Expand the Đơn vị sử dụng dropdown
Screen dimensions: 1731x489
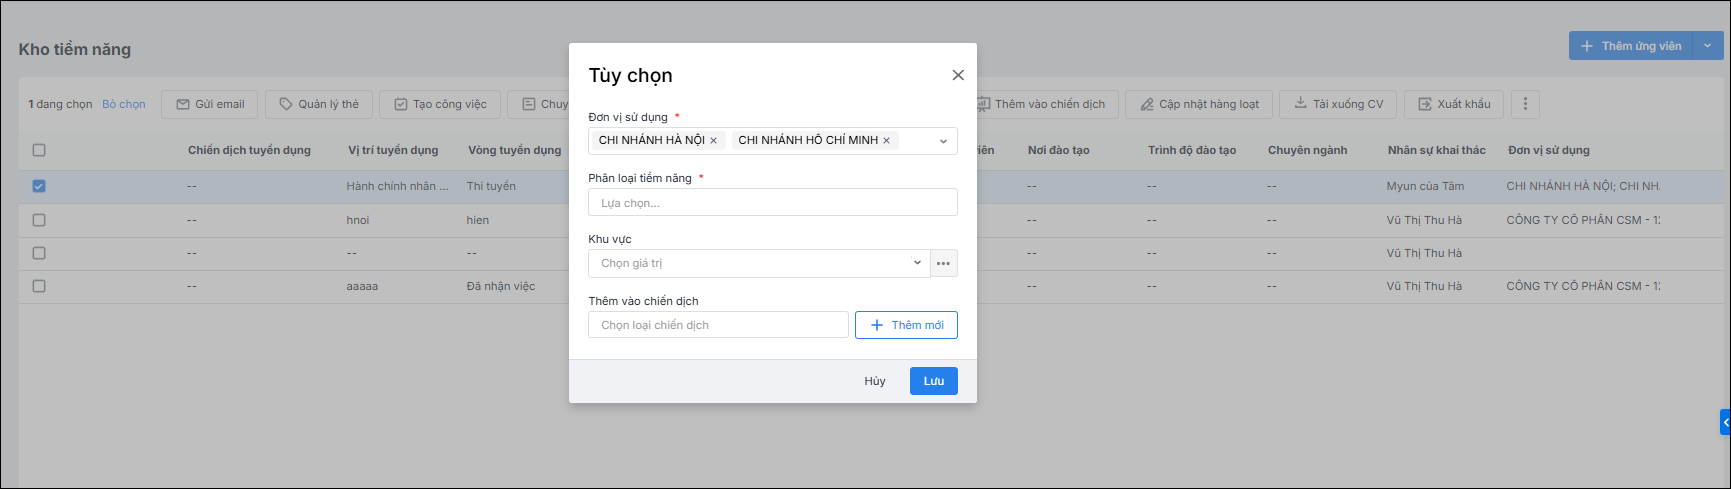942,141
